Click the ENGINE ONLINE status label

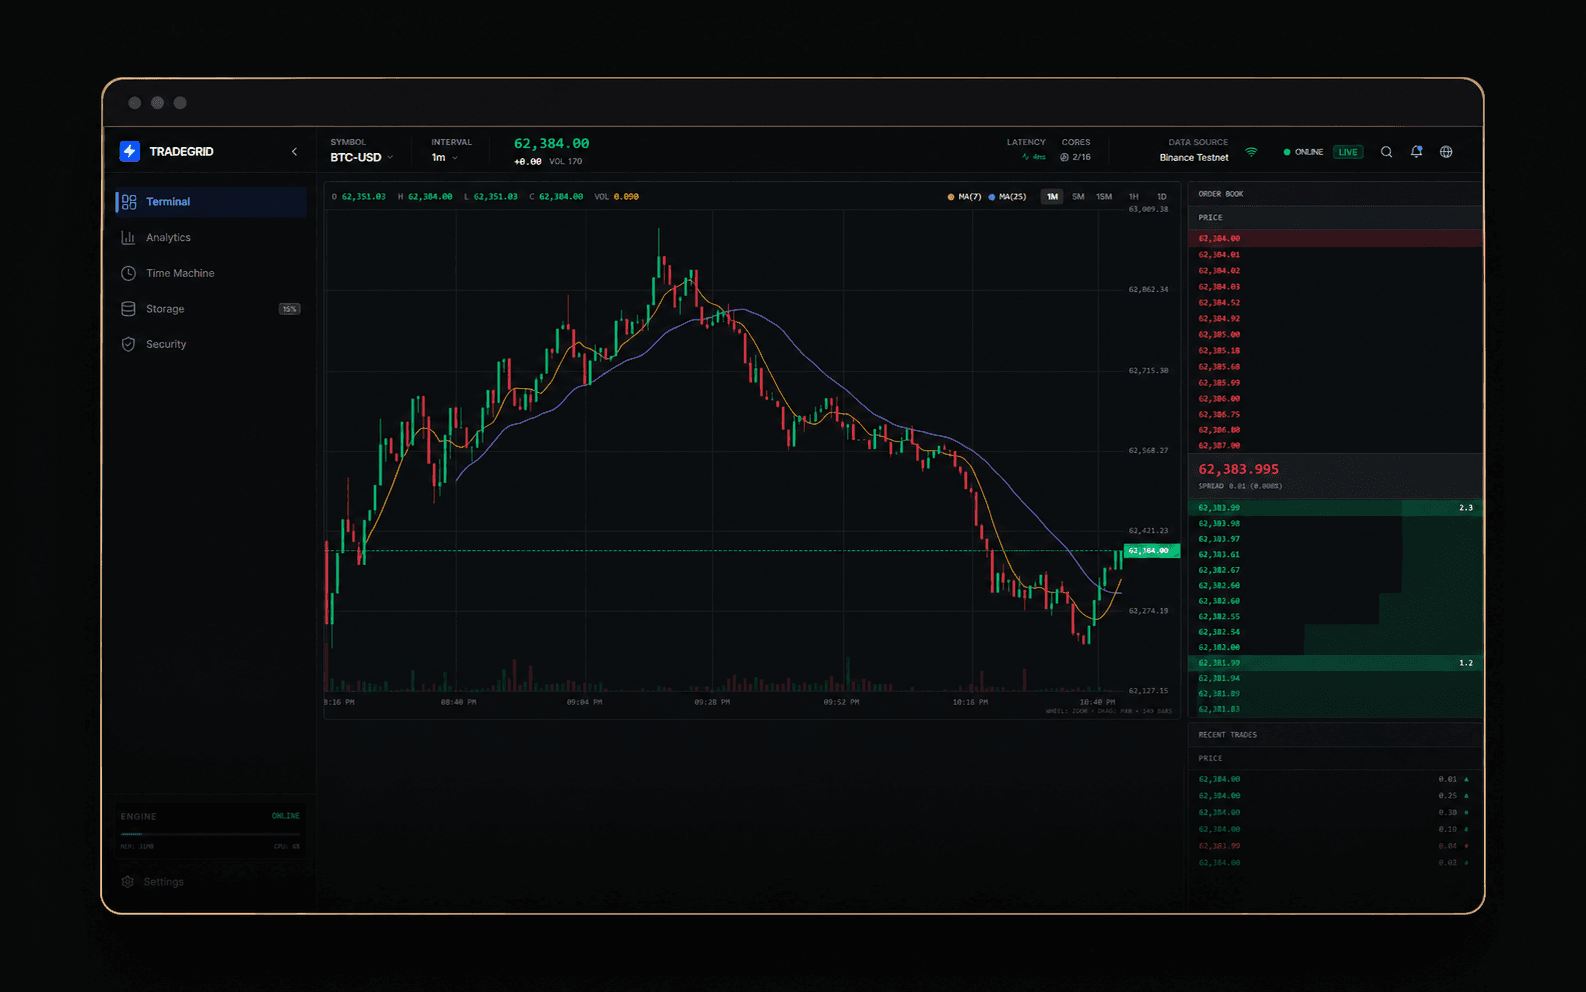[286, 816]
